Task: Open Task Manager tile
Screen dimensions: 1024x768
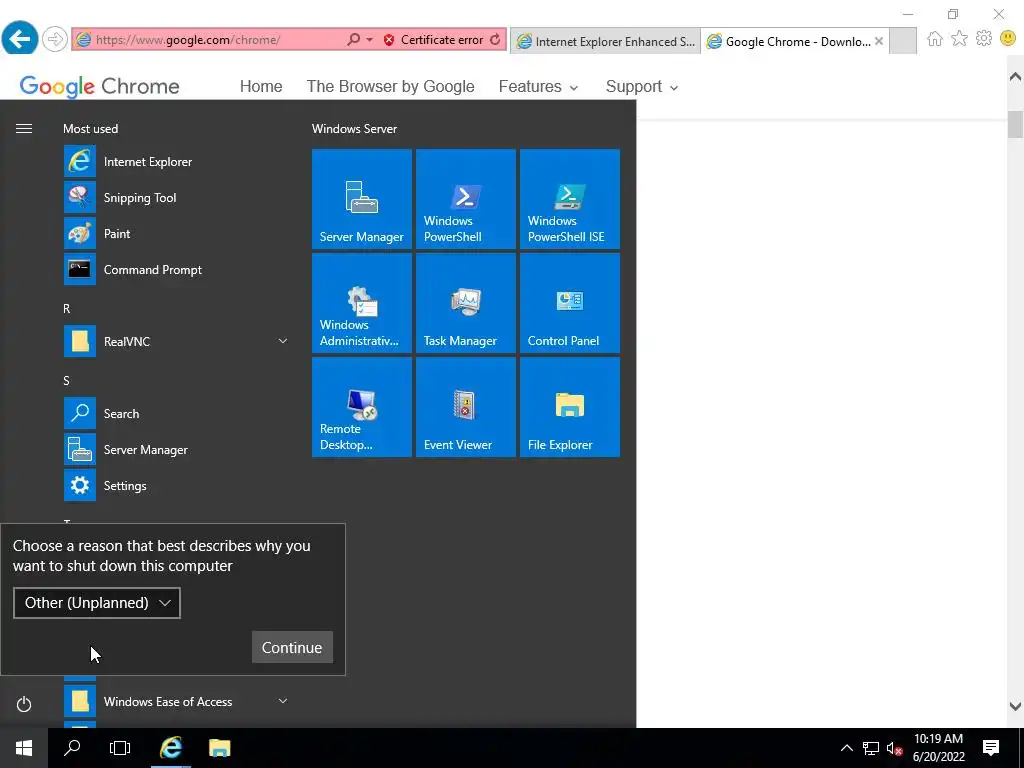Action: [x=466, y=303]
